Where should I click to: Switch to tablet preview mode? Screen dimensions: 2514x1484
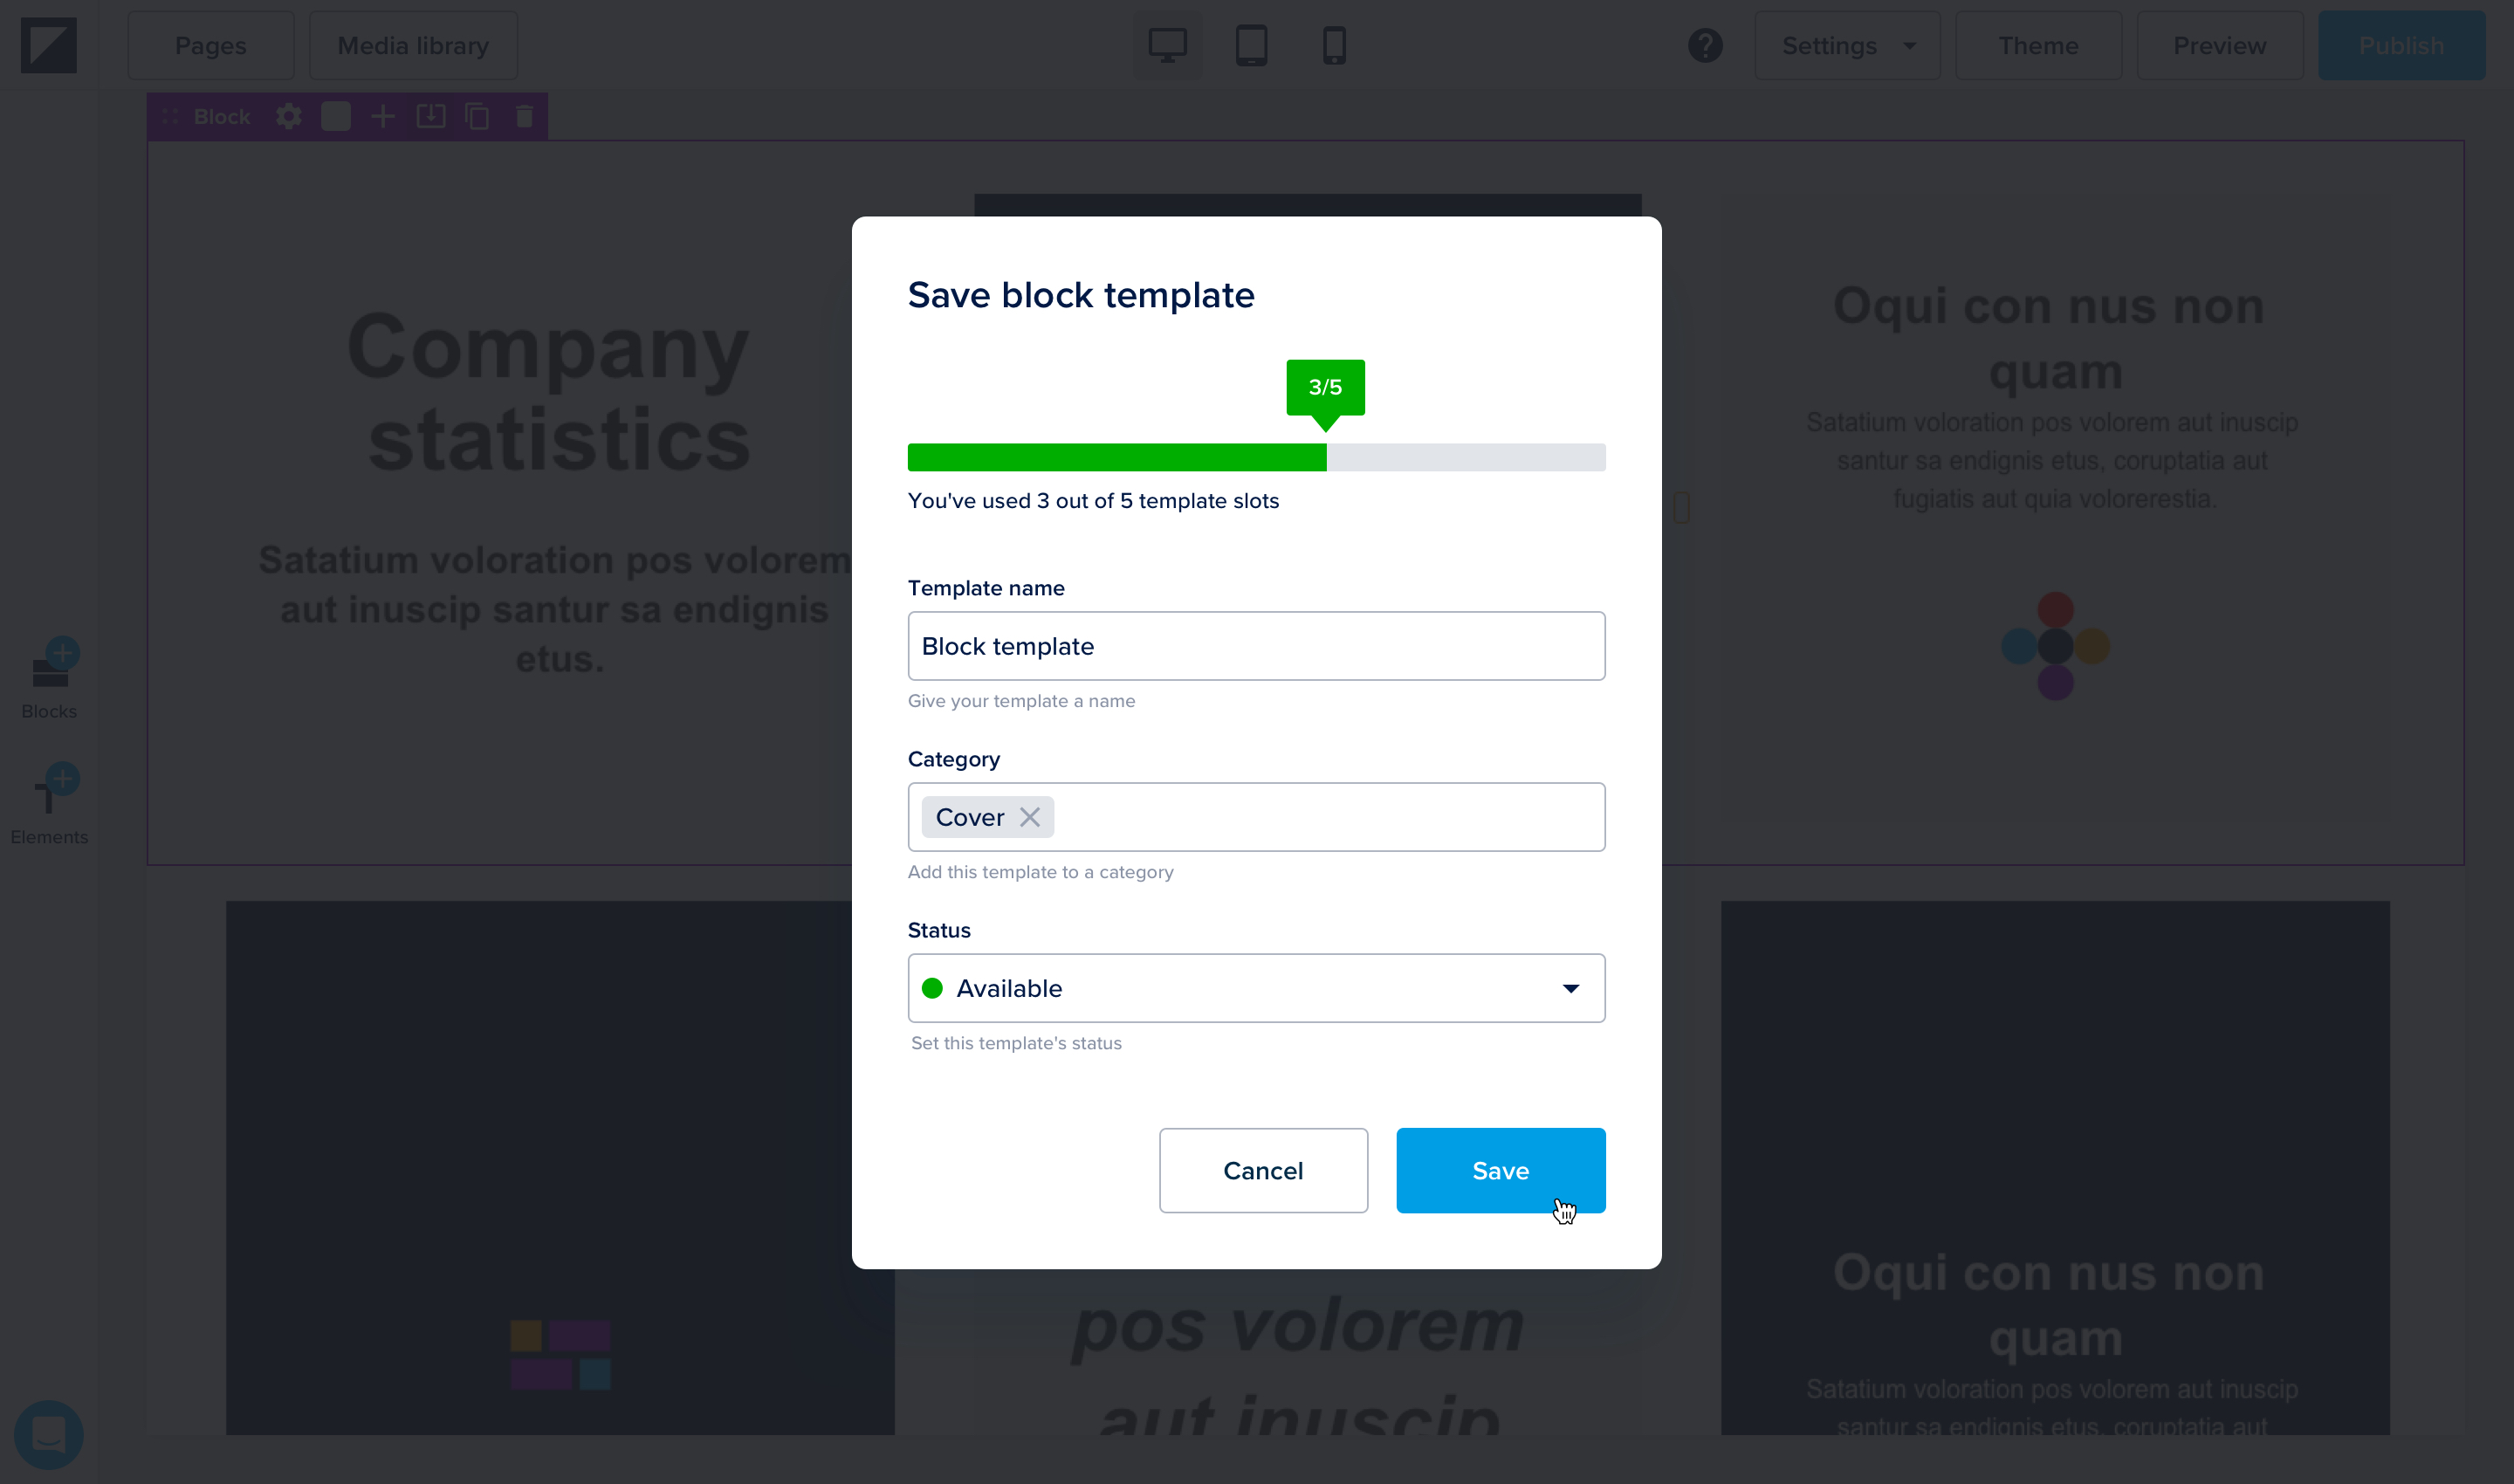pyautogui.click(x=1251, y=45)
